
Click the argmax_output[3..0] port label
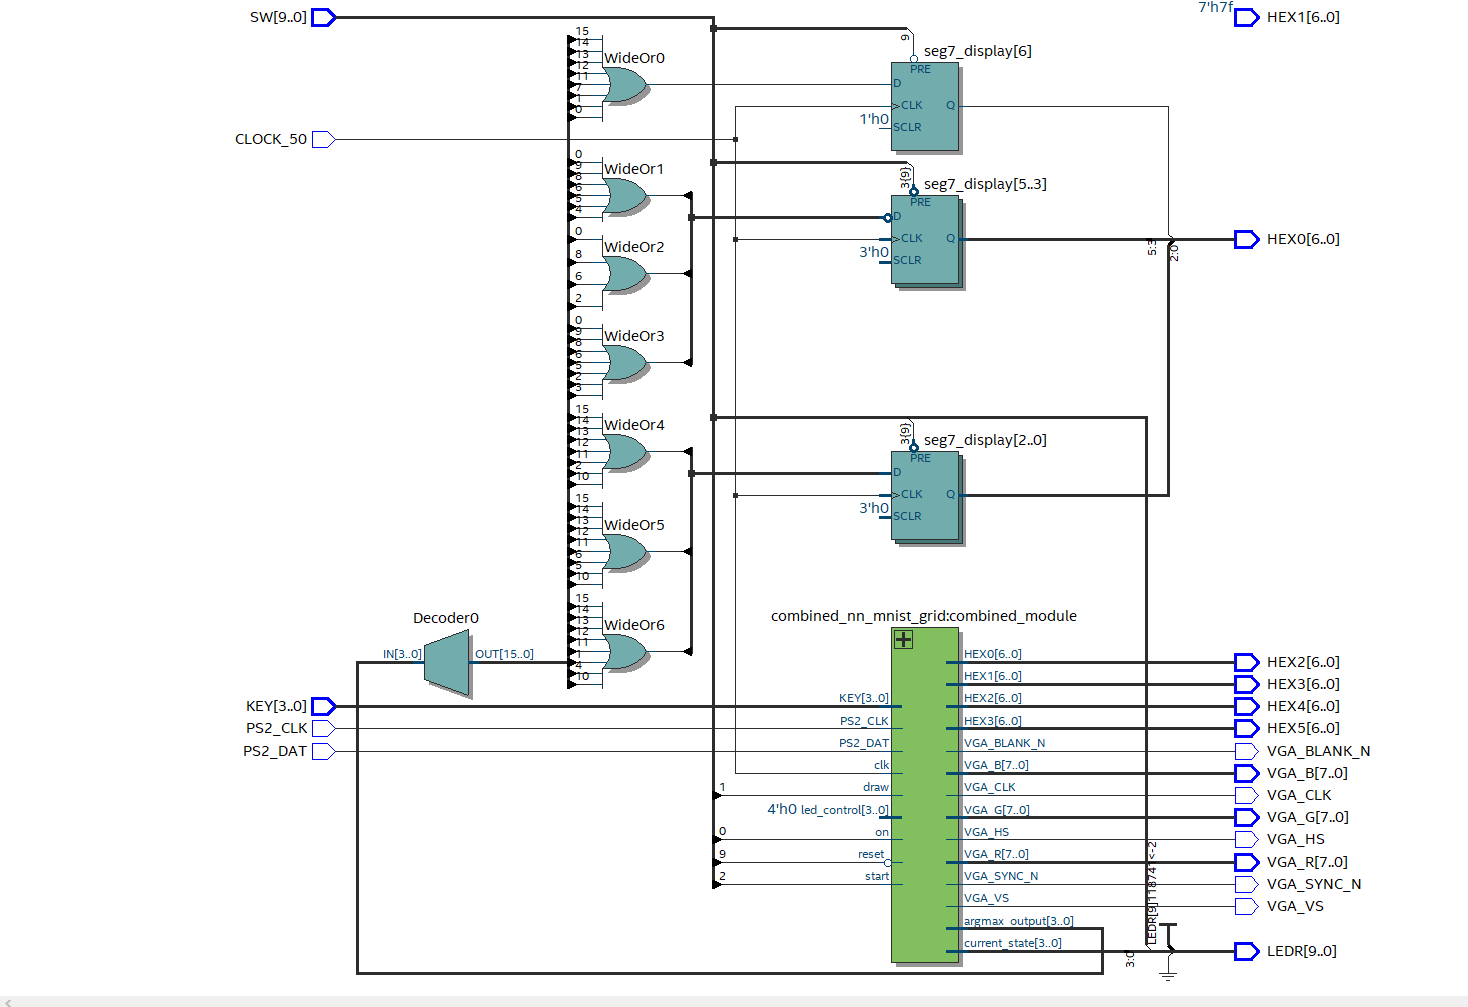pyautogui.click(x=1018, y=921)
